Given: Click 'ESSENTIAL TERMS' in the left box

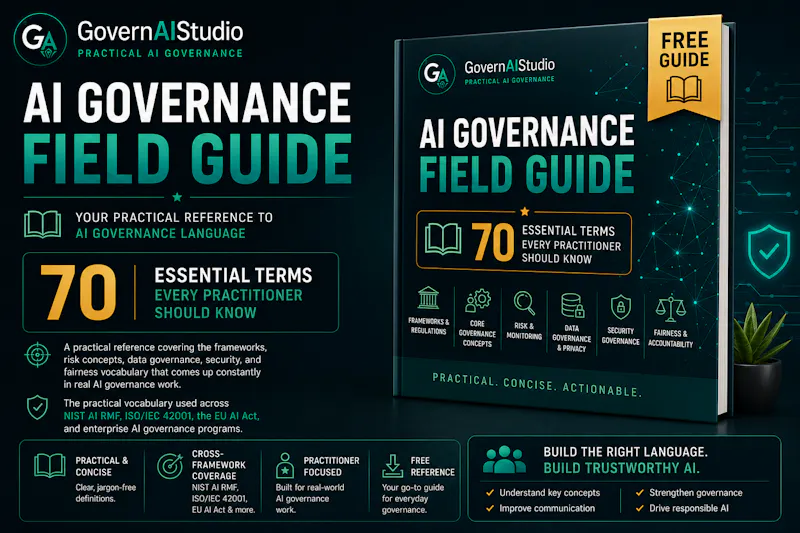Looking at the screenshot, I should pos(233,275).
